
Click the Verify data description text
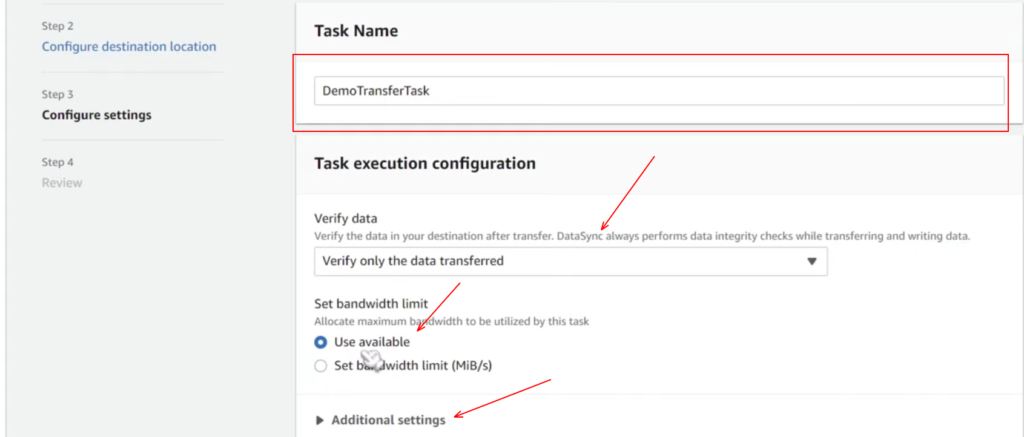click(642, 236)
